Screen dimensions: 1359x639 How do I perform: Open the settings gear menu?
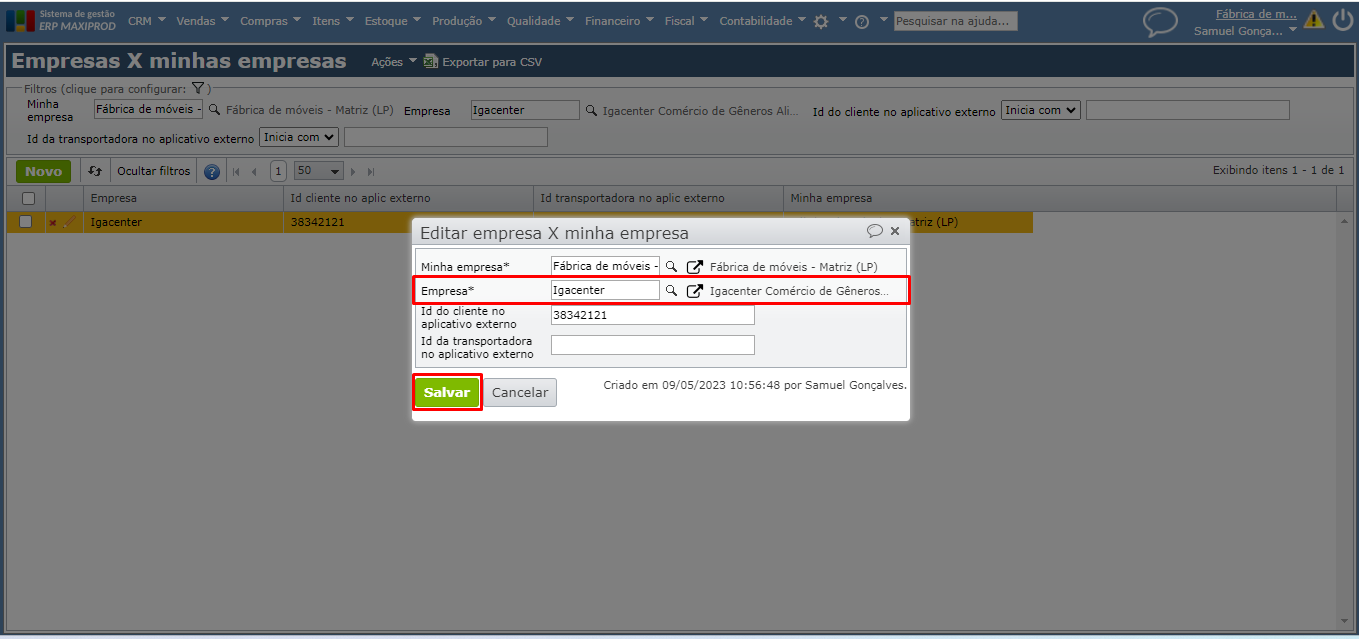821,21
